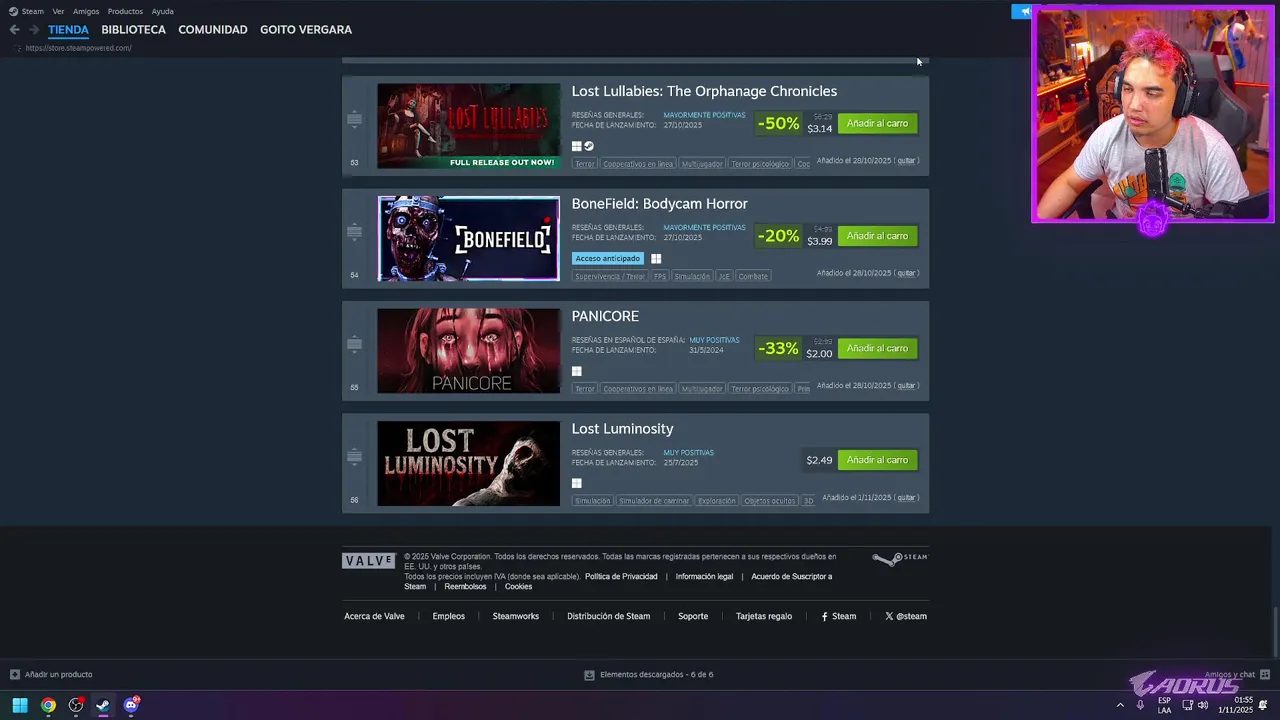Switch to the COMUNIDAD tab
Image resolution: width=1280 pixels, height=720 pixels.
point(213,30)
